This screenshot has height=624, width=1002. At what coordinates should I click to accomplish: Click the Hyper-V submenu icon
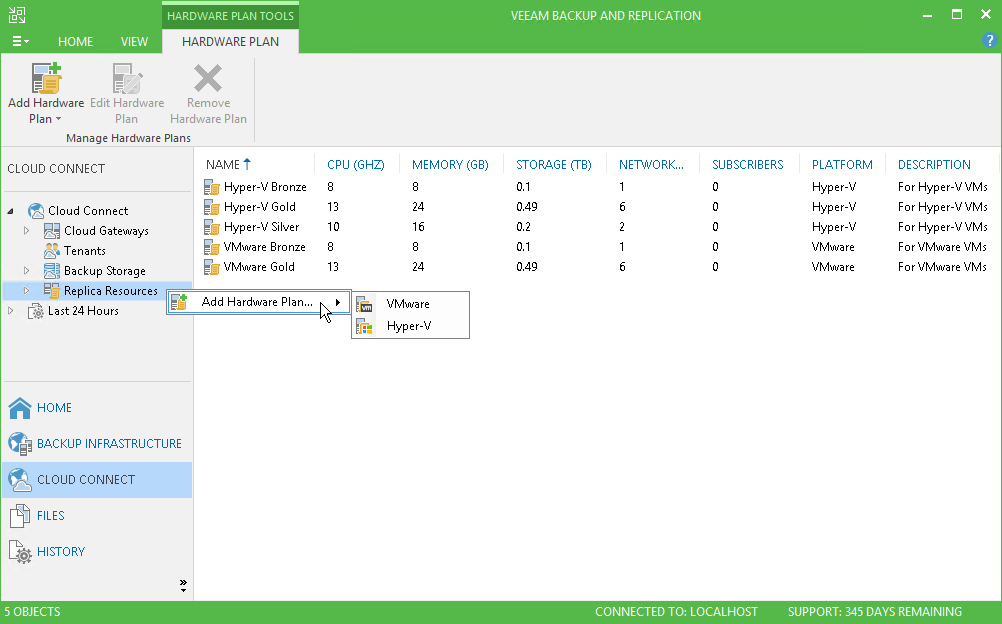pyautogui.click(x=364, y=326)
